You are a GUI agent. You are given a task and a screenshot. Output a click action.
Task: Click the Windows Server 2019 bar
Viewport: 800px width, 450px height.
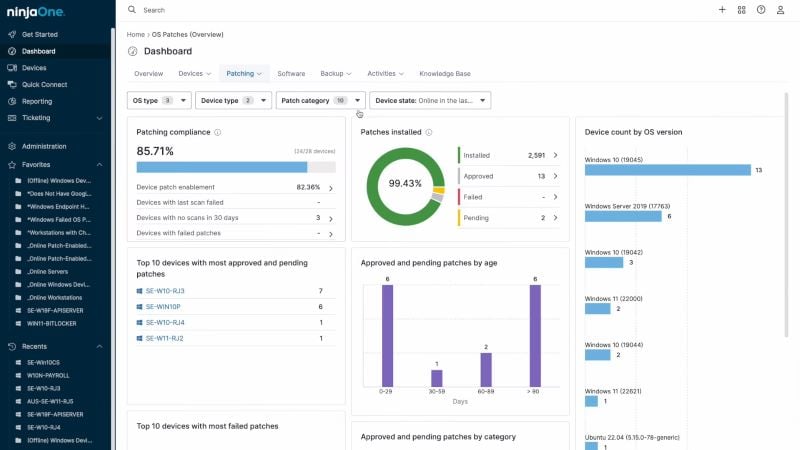pos(623,216)
